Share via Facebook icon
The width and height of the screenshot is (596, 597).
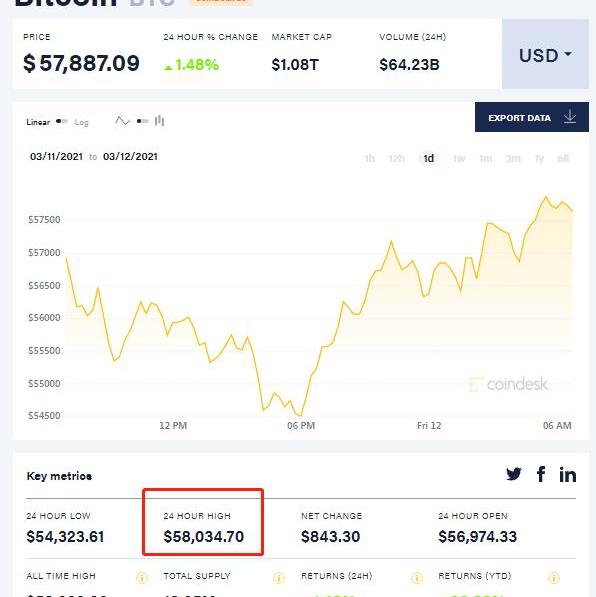(541, 474)
